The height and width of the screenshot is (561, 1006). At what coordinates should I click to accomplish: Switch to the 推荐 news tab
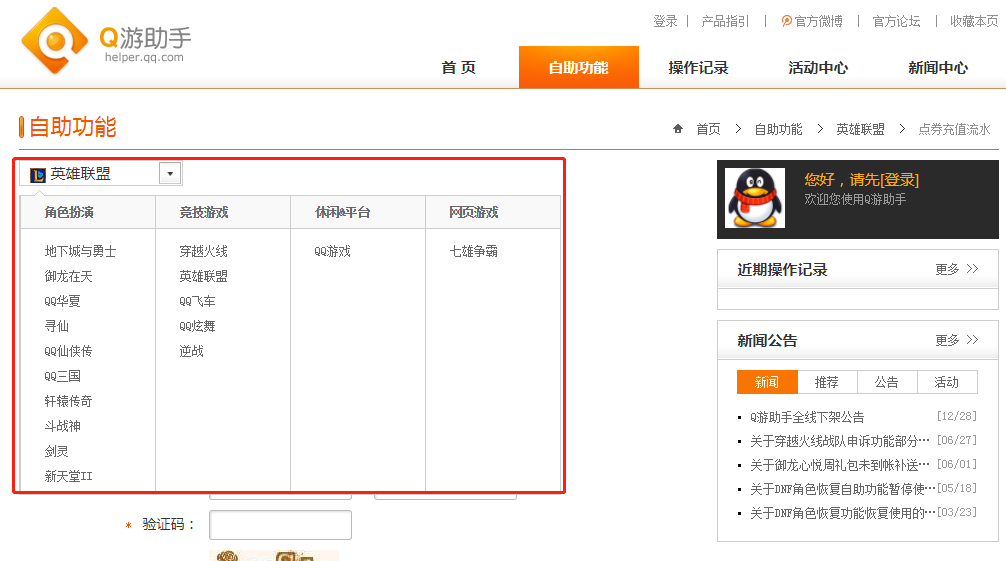(826, 382)
